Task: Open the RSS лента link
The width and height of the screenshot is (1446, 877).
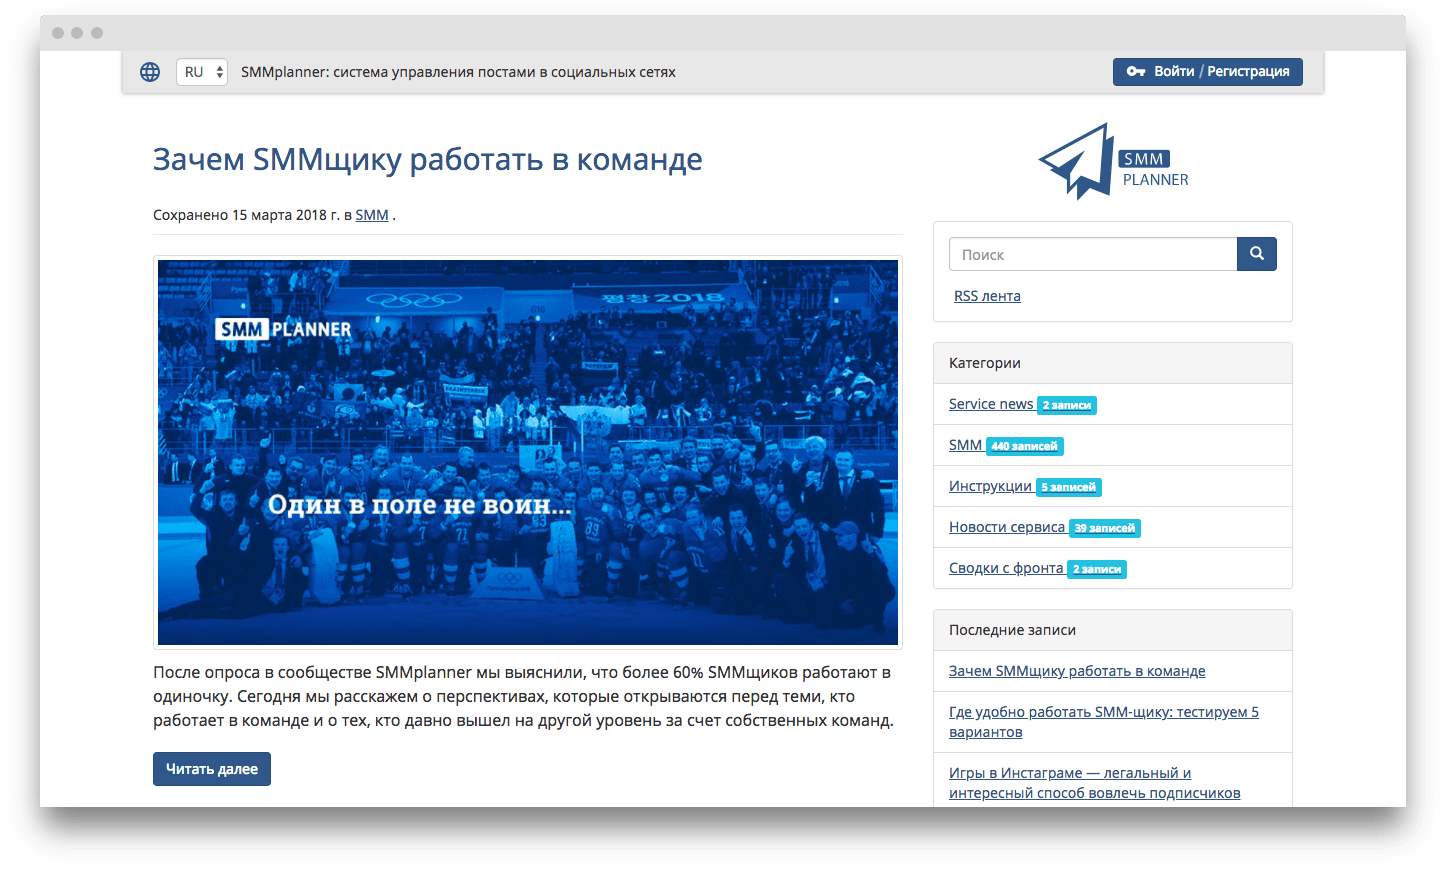Action: (987, 296)
